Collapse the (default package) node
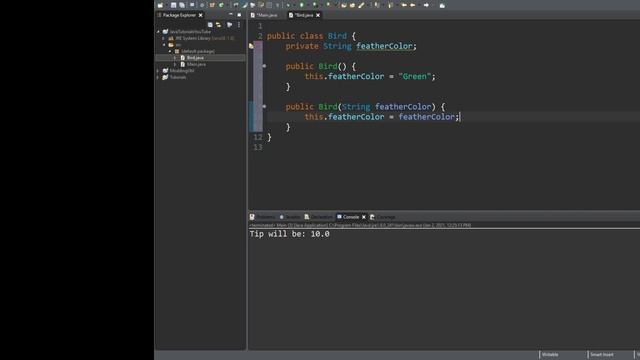This screenshot has height=360, width=640. (170, 51)
